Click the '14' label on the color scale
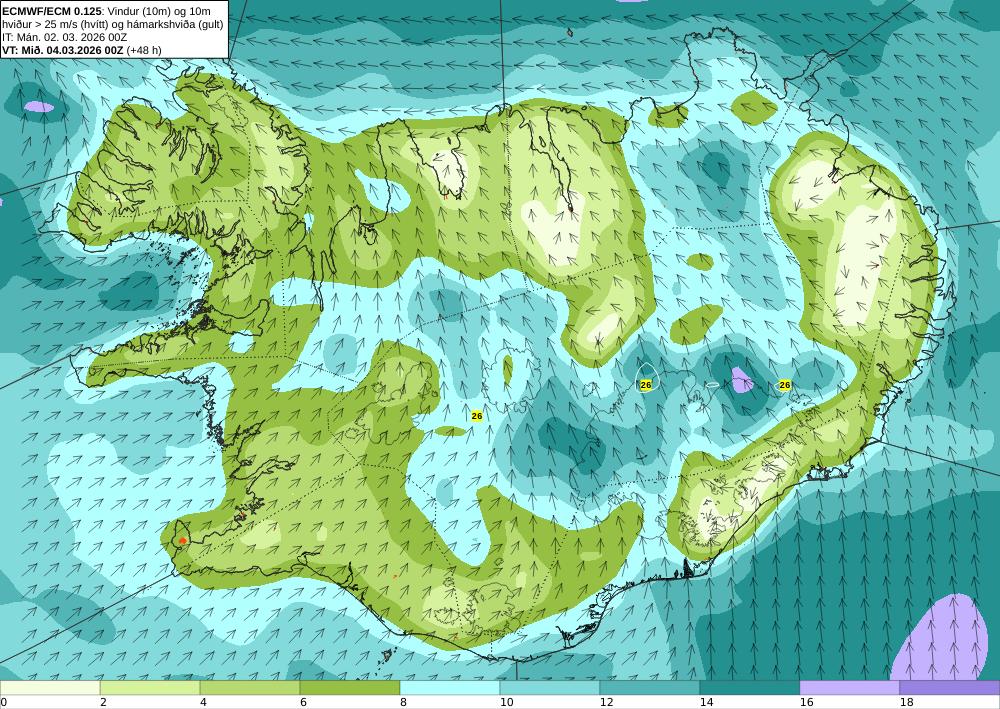 click(x=707, y=703)
